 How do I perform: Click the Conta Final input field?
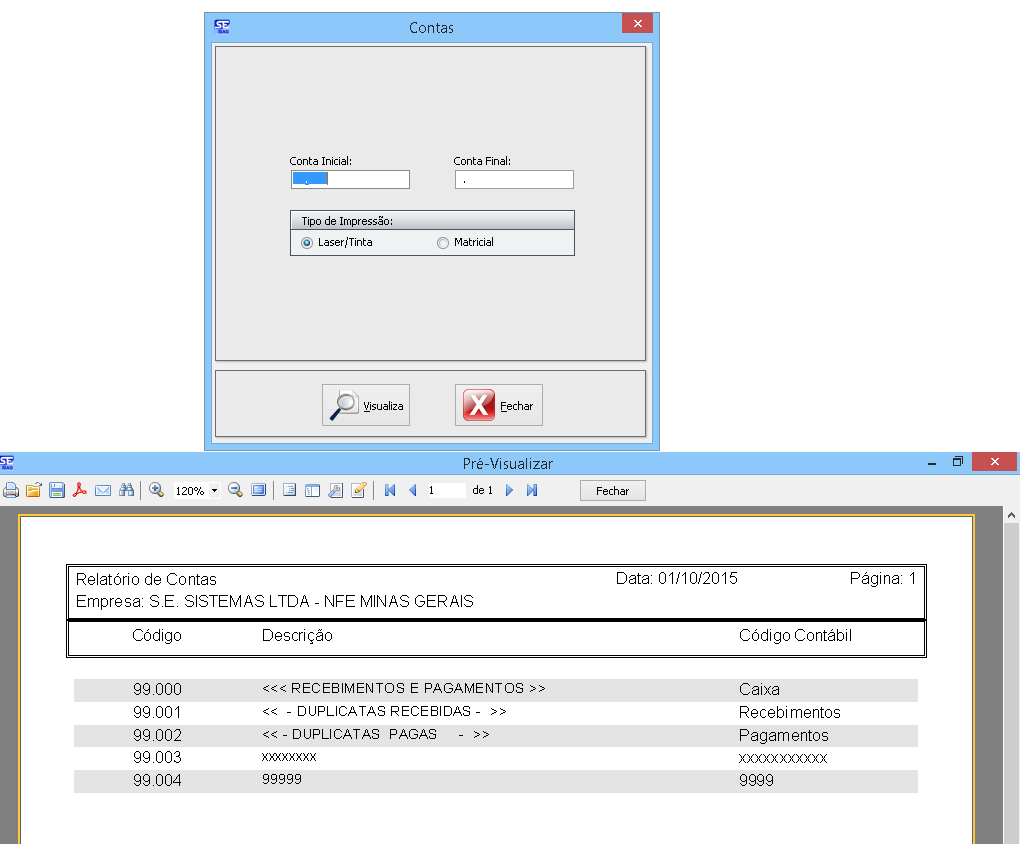pyautogui.click(x=514, y=180)
